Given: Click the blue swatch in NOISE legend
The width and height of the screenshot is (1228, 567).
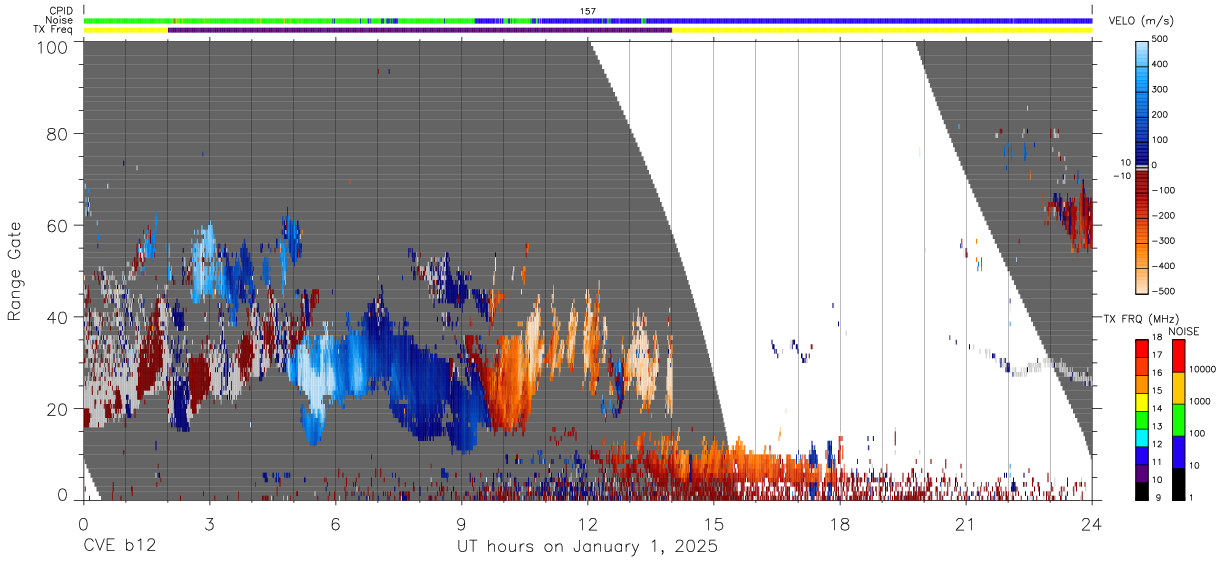Looking at the screenshot, I should point(1178,452).
